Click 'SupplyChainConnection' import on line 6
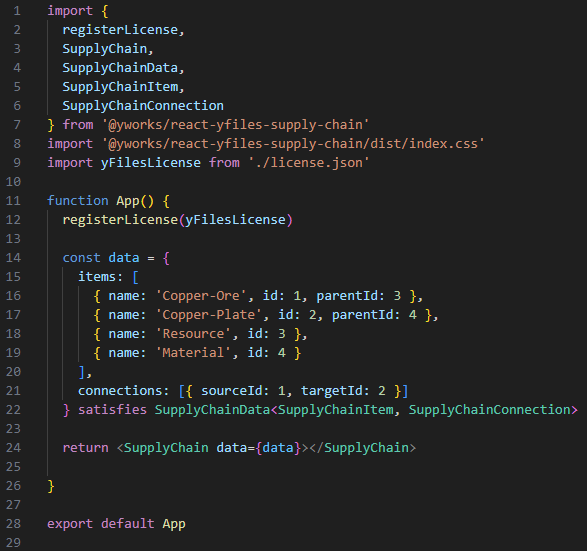 [x=143, y=106]
